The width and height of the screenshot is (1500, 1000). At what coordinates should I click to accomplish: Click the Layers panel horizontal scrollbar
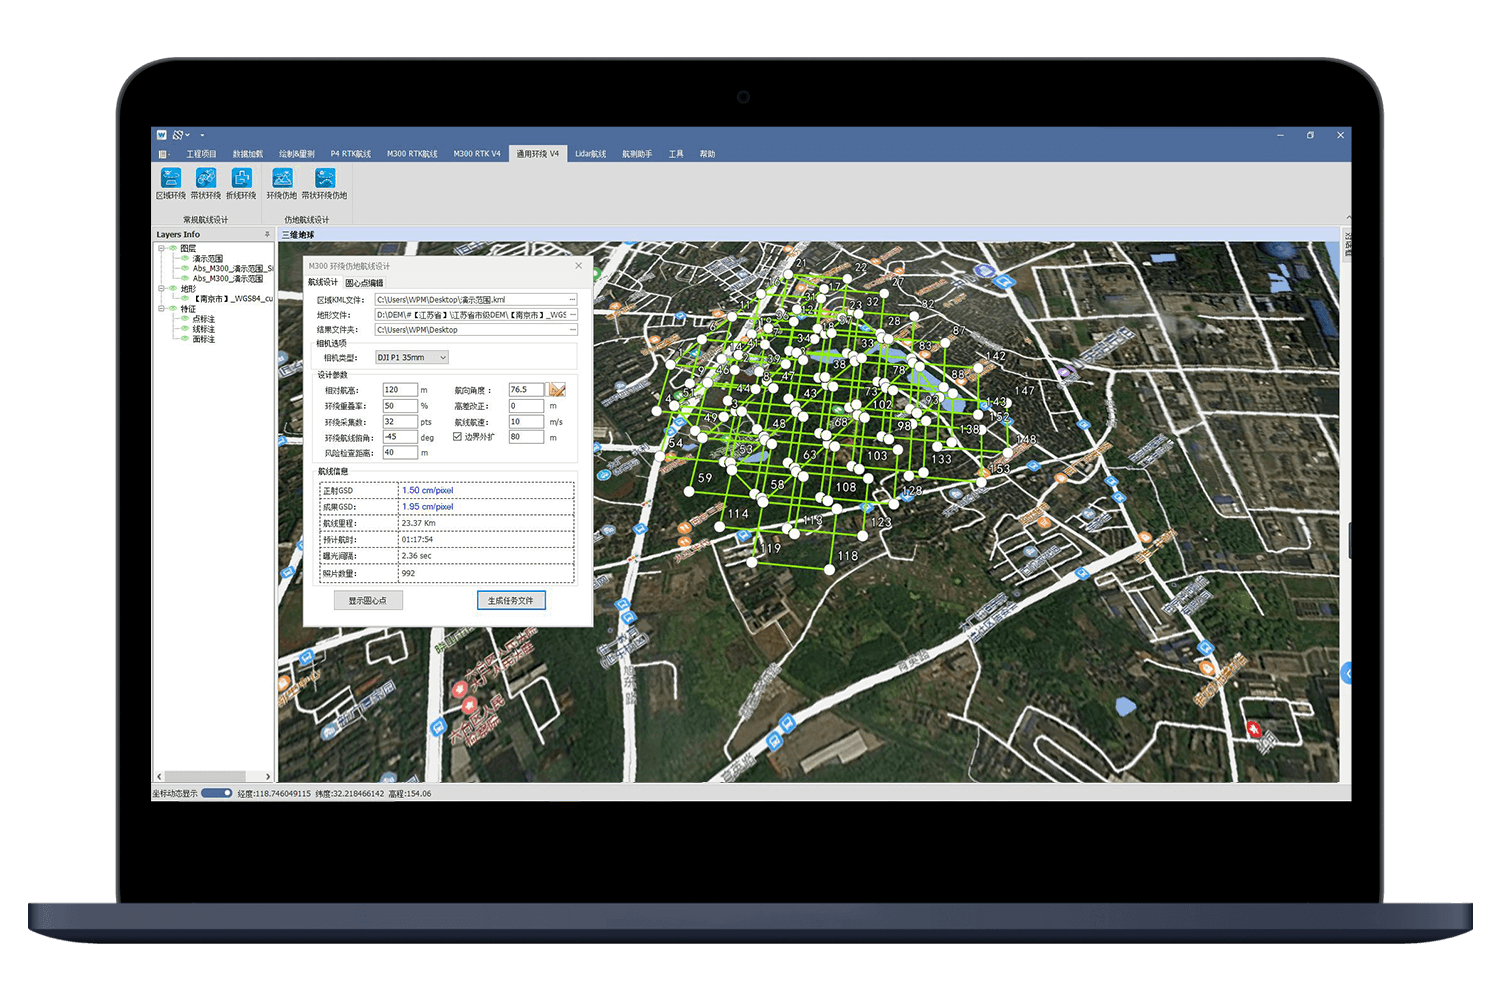coord(212,776)
